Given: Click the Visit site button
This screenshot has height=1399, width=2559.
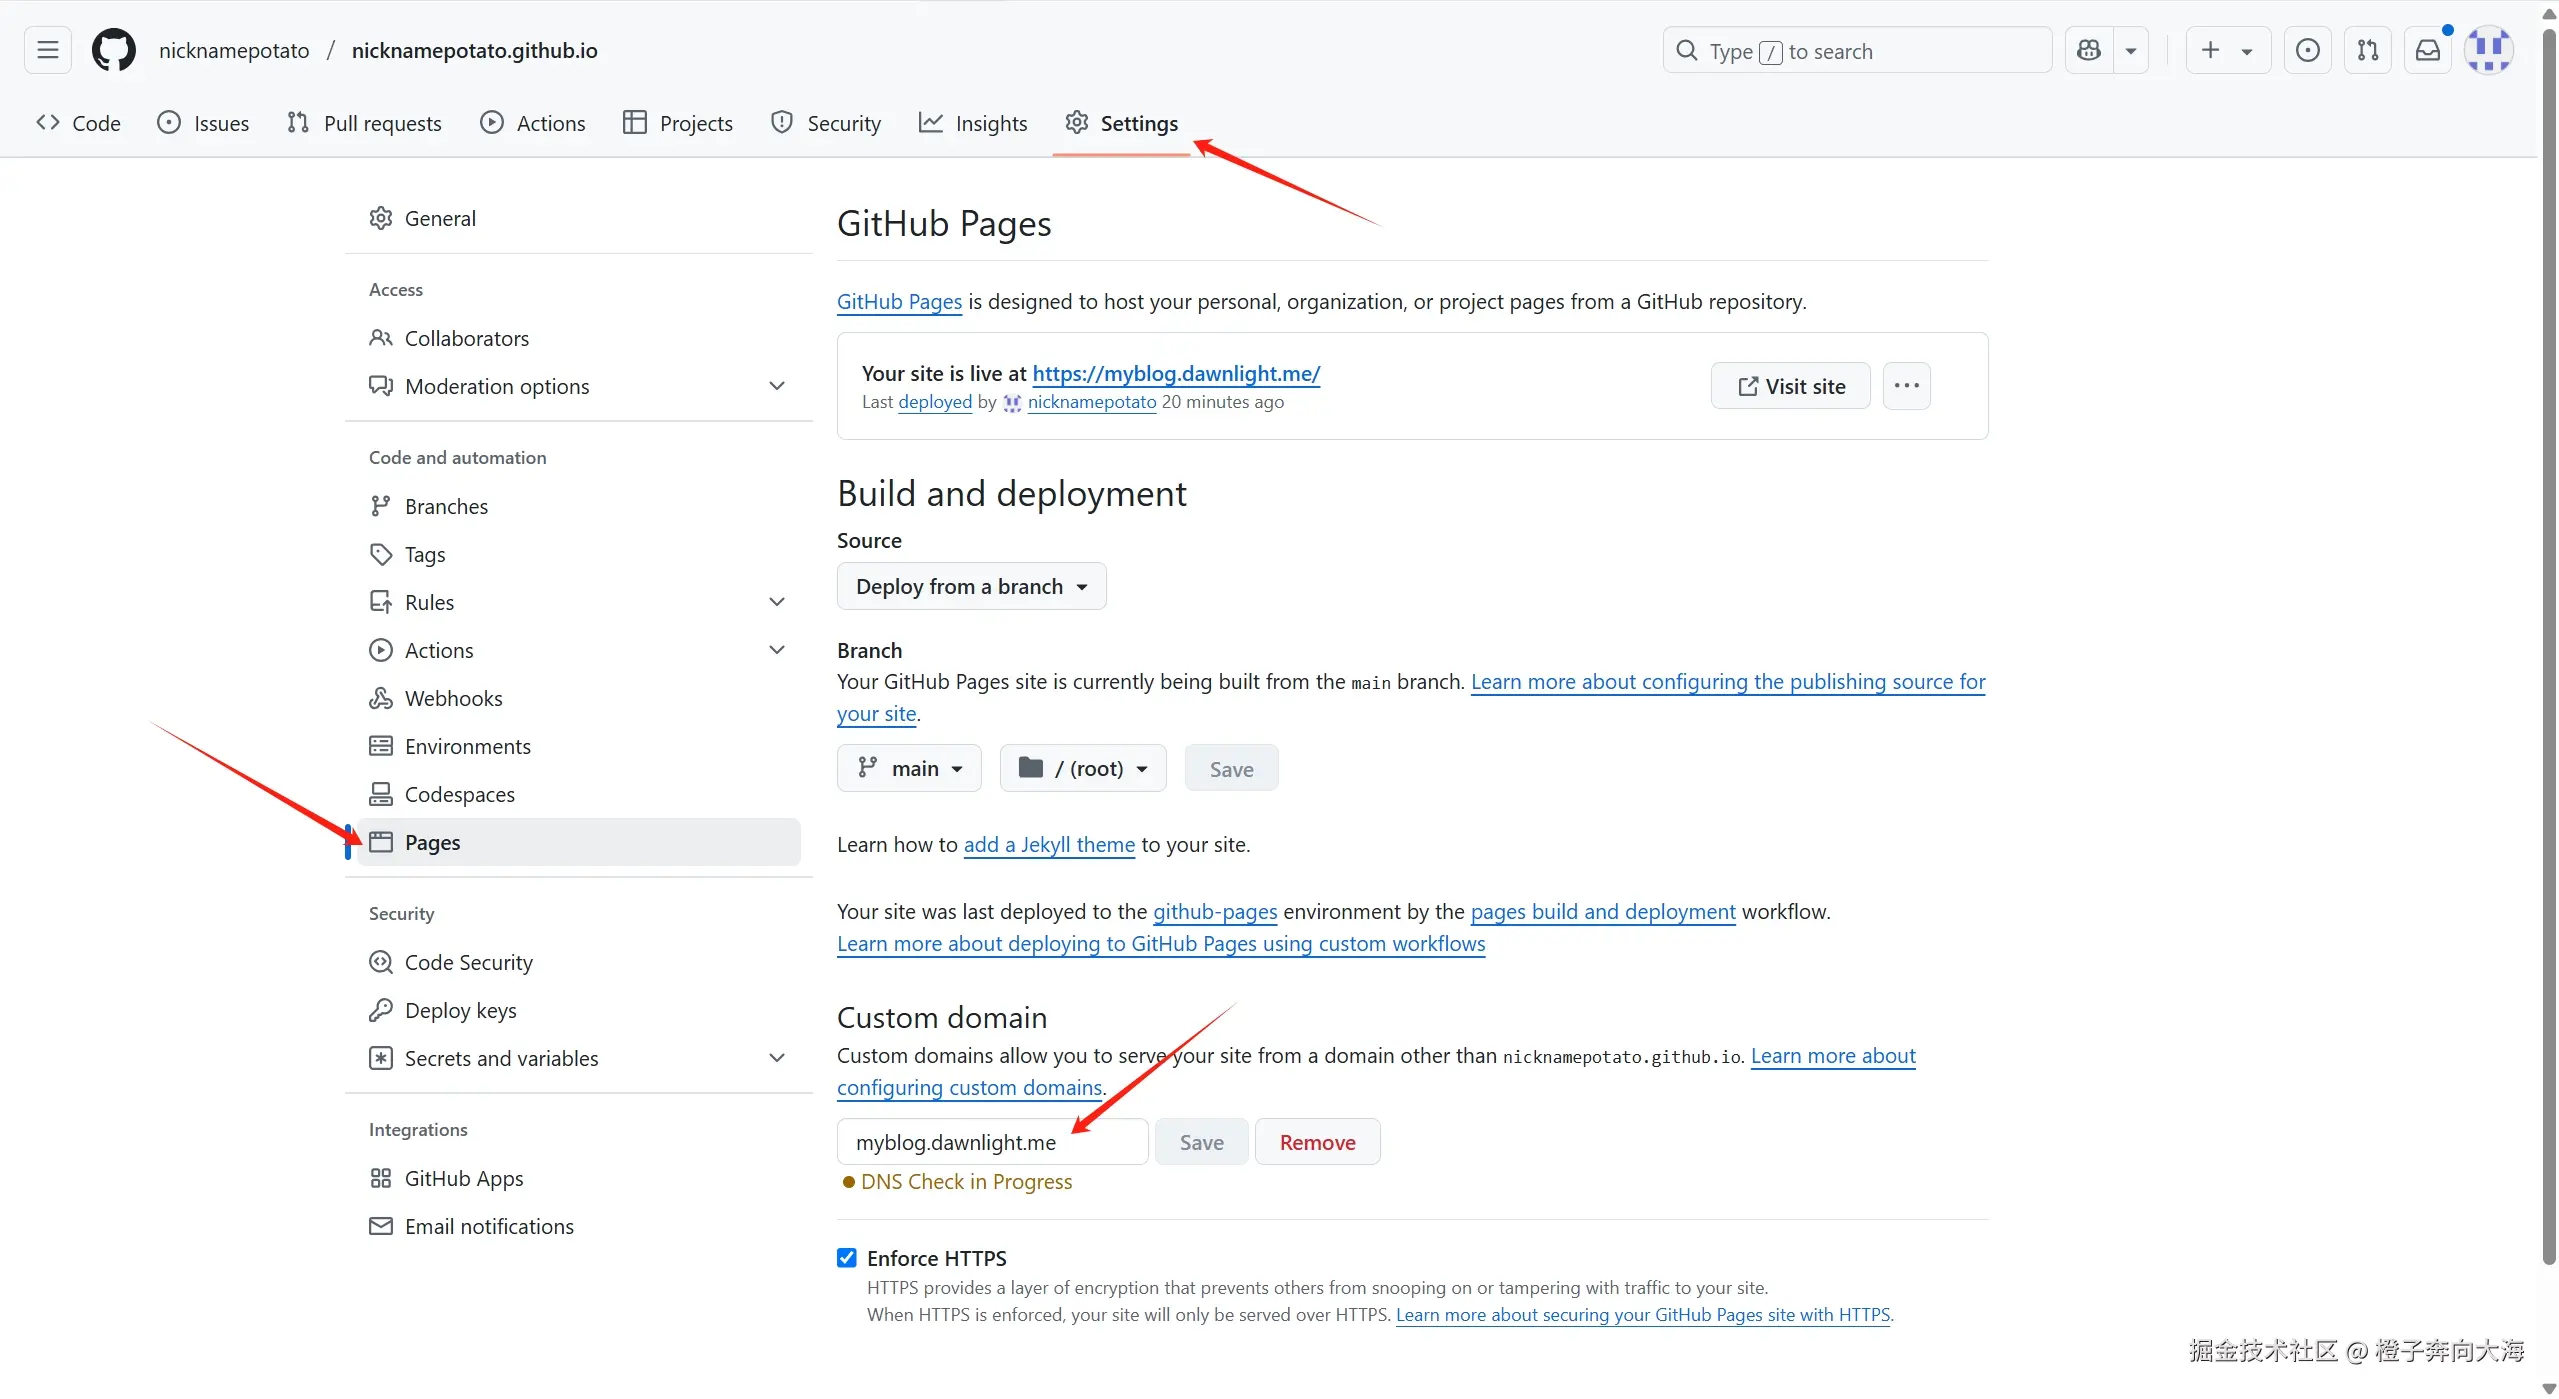Looking at the screenshot, I should click(x=1790, y=386).
